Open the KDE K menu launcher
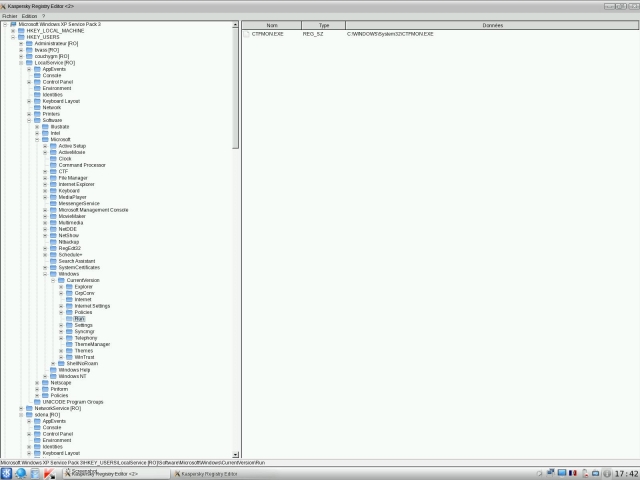The height and width of the screenshot is (480, 640). [6, 473]
